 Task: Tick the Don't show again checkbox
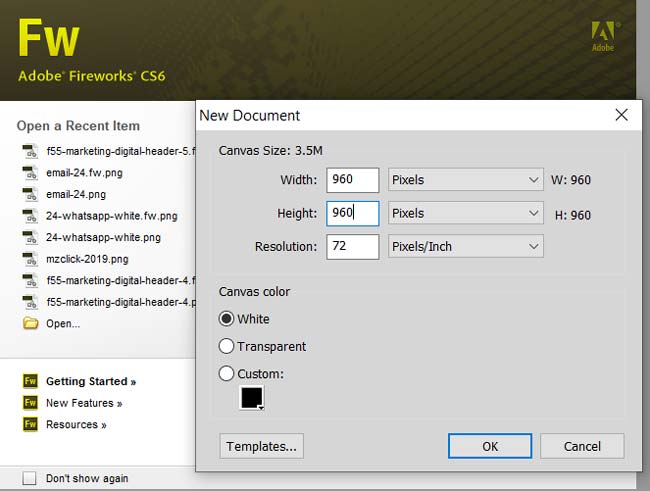click(29, 478)
